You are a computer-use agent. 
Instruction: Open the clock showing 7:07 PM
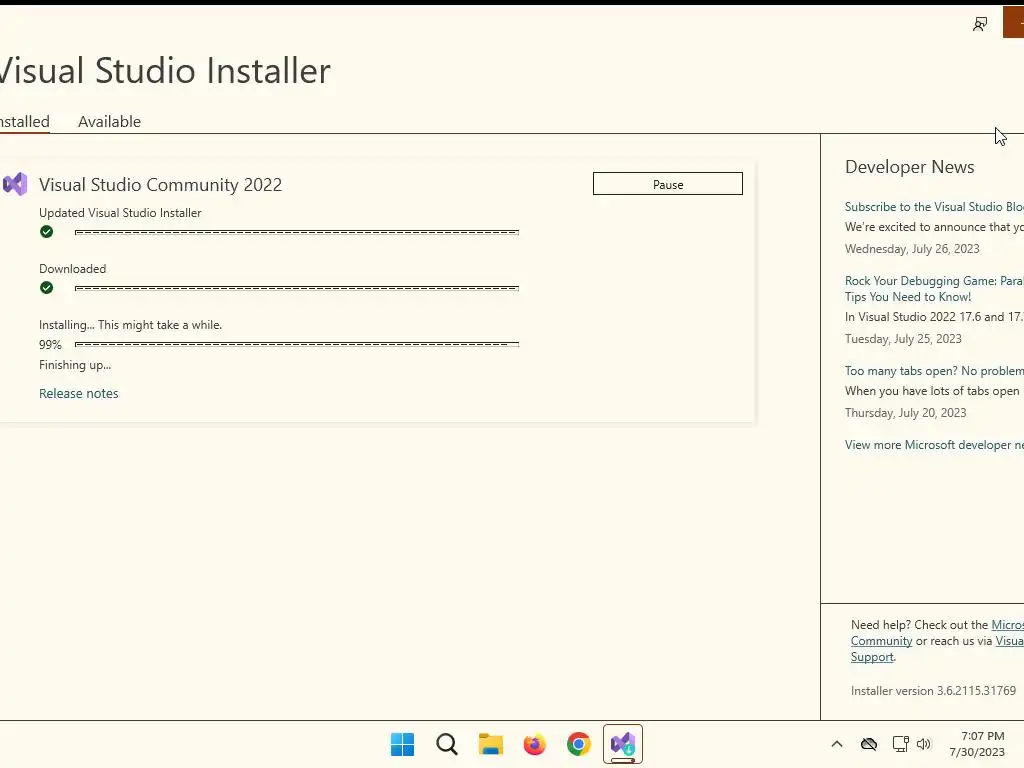point(977,744)
